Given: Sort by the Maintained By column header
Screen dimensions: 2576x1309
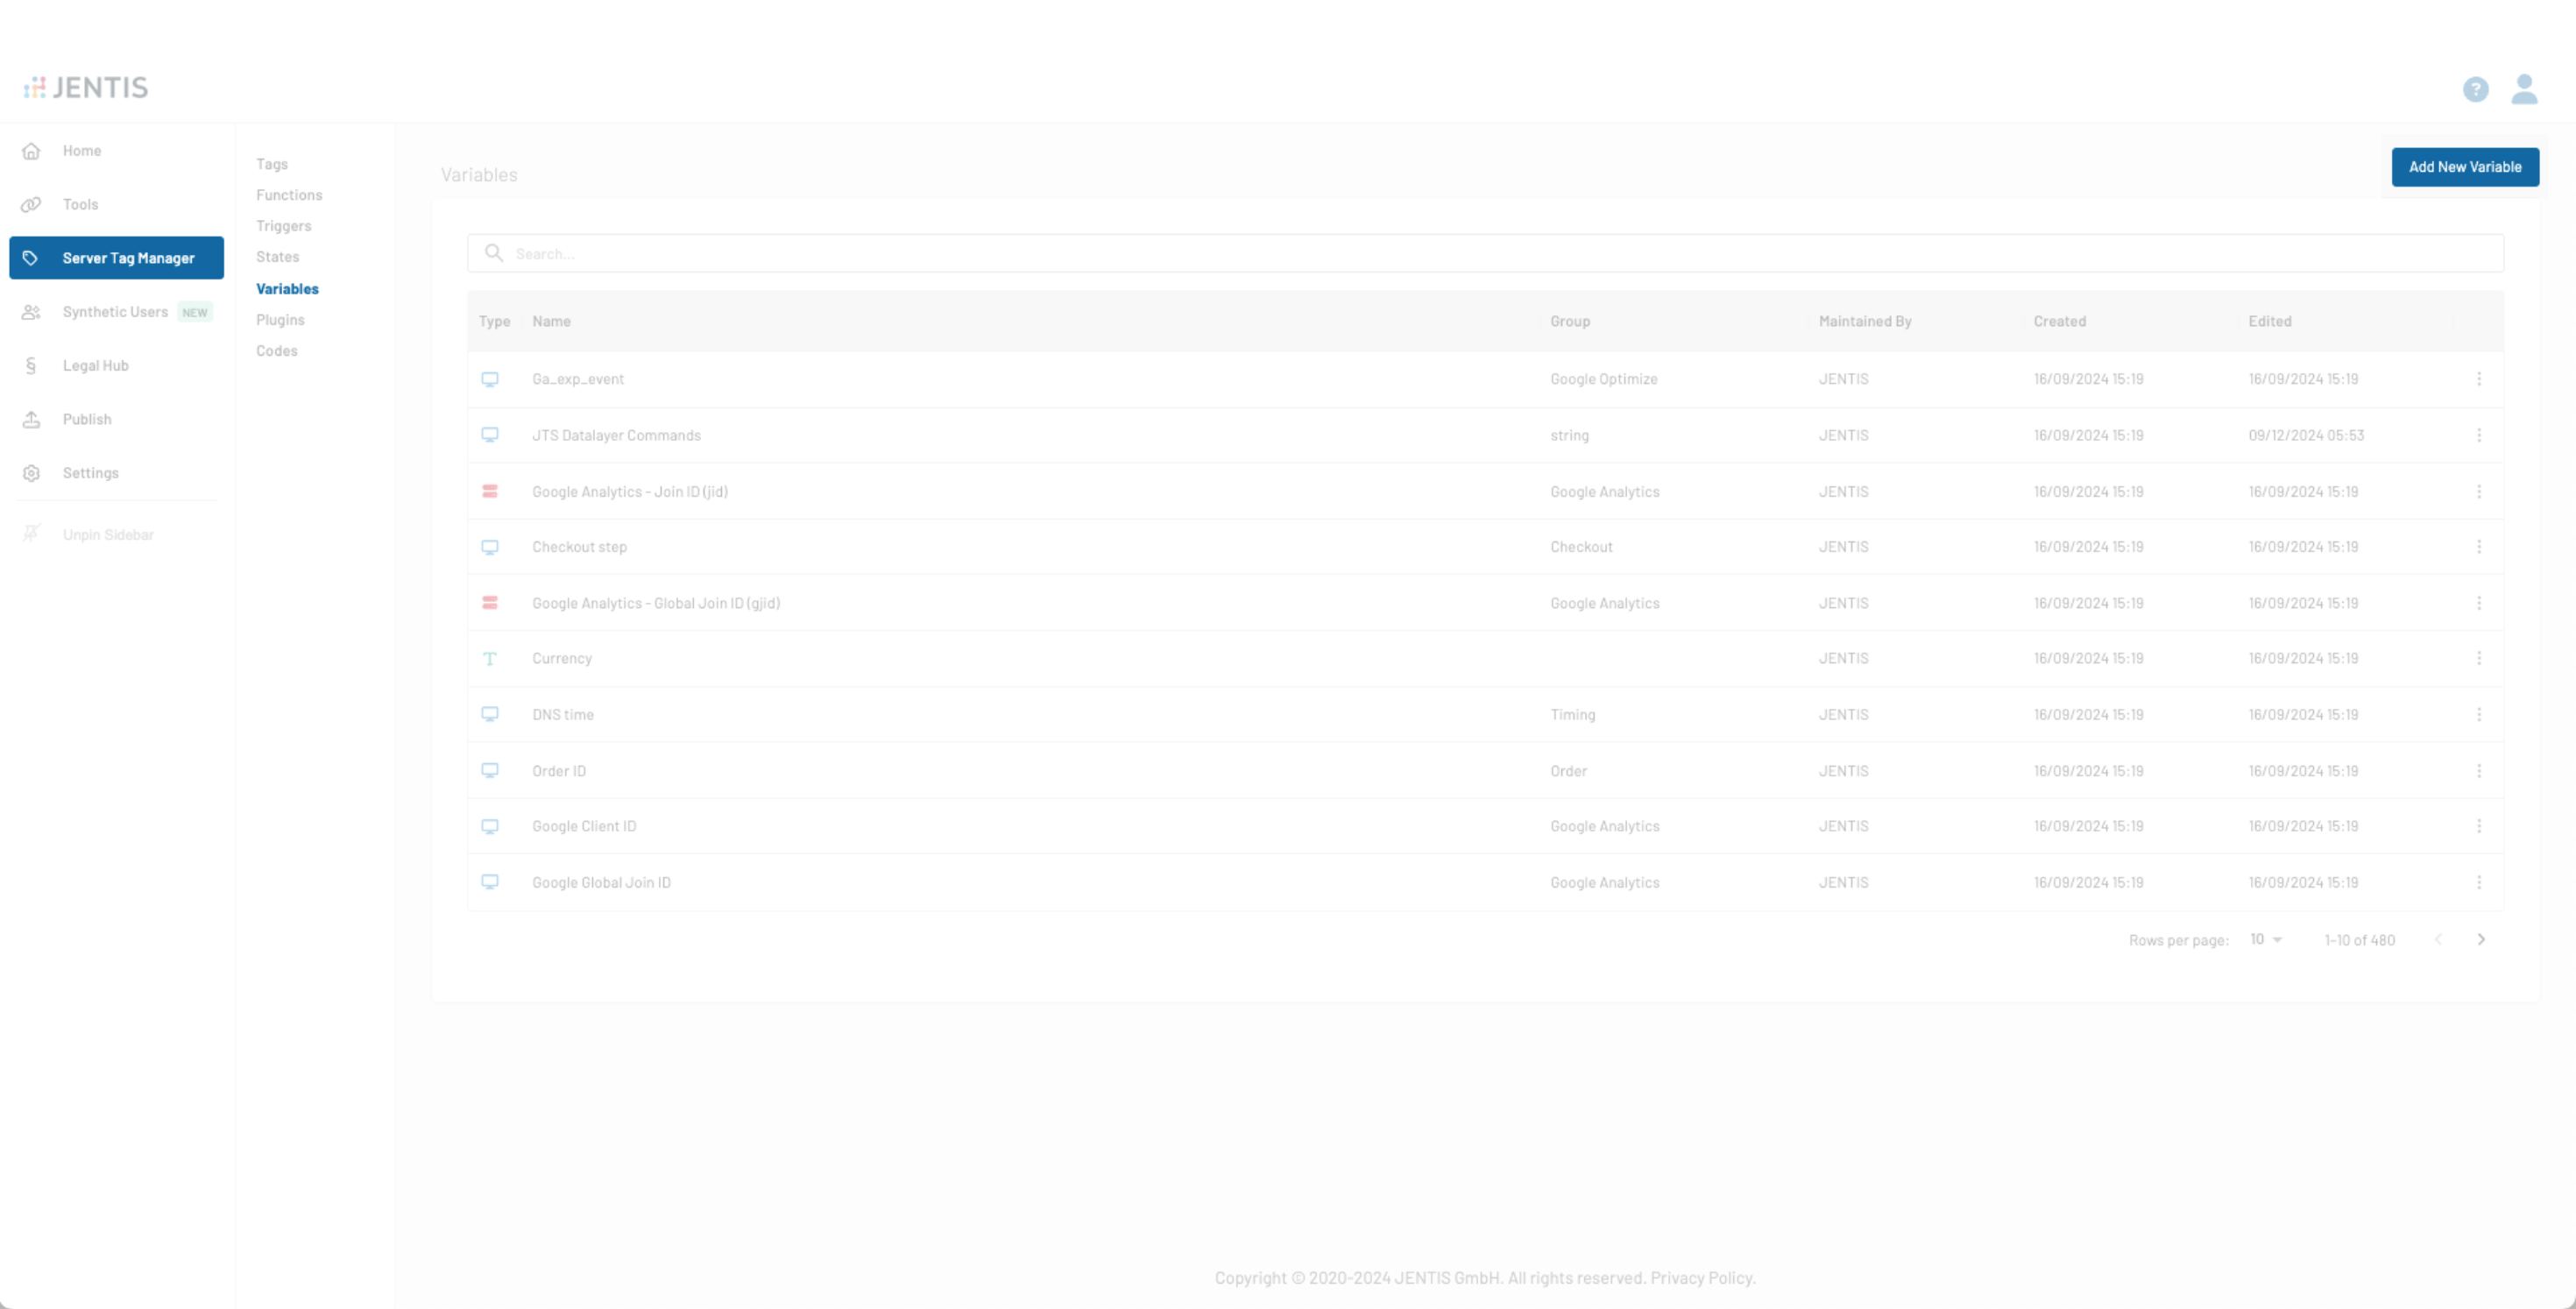Looking at the screenshot, I should point(1865,321).
